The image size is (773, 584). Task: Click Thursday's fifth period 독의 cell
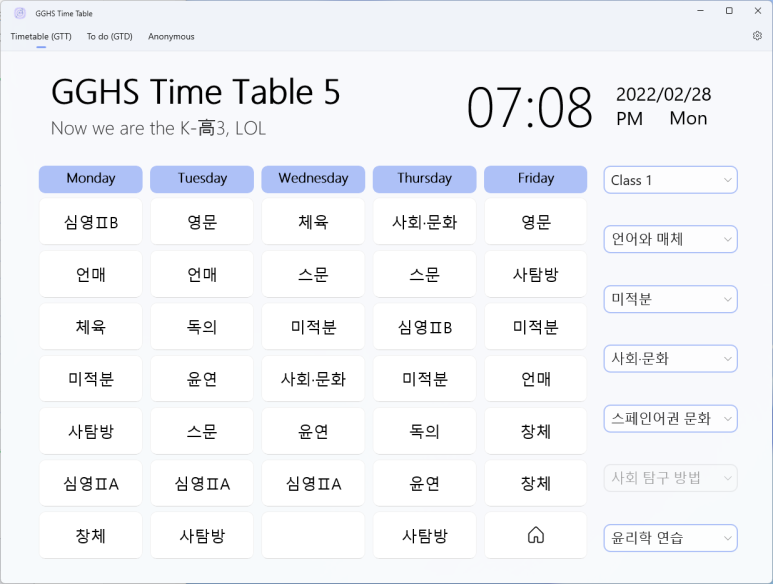point(424,431)
